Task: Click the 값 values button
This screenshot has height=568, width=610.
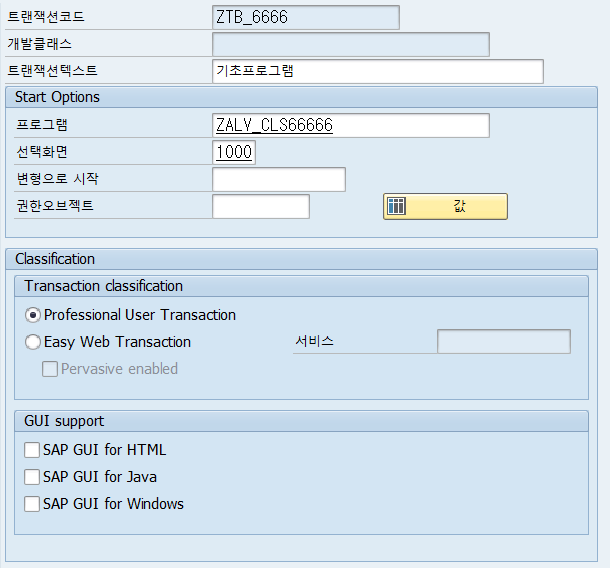Action: click(445, 206)
